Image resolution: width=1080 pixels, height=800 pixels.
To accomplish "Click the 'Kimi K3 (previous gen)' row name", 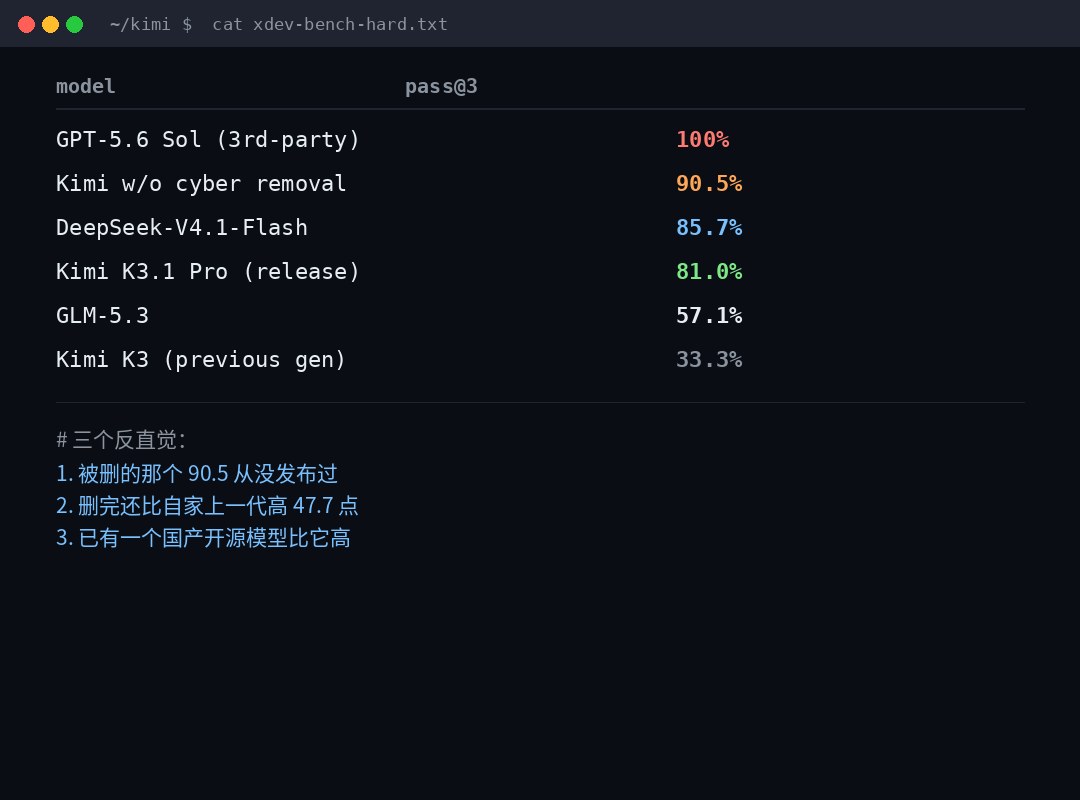I will pos(200,360).
